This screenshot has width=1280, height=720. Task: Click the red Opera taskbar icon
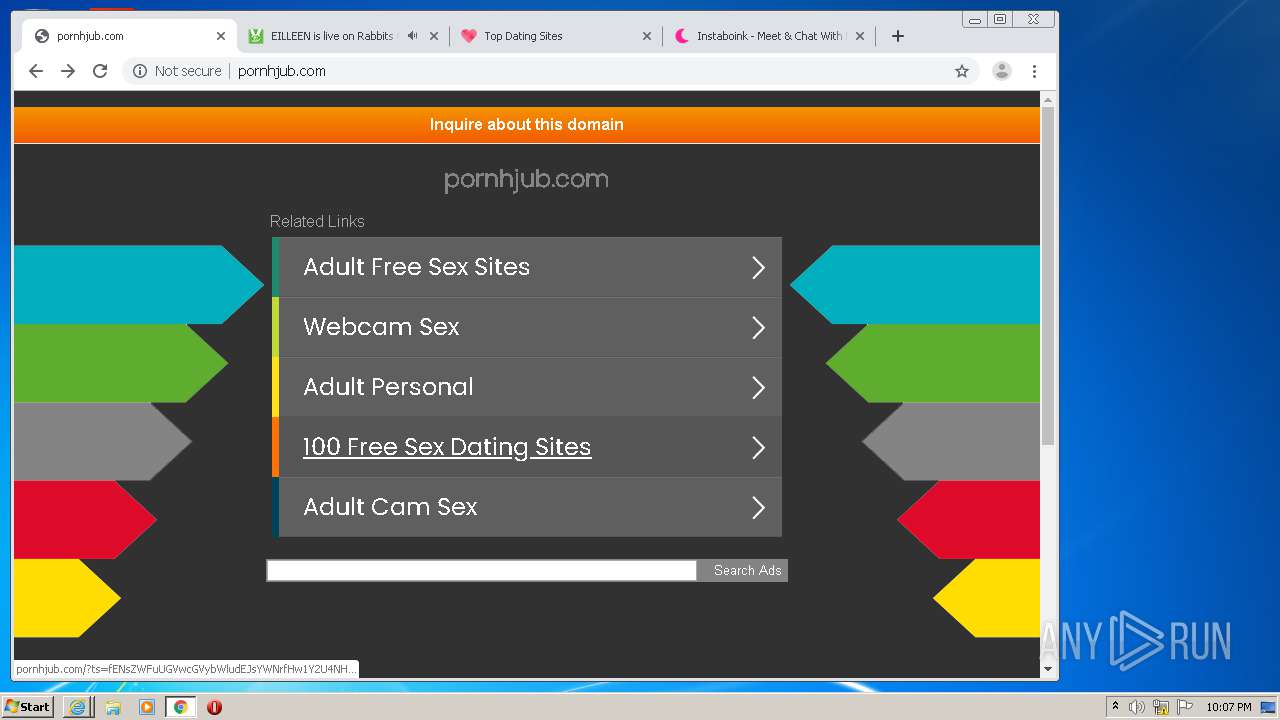(214, 707)
